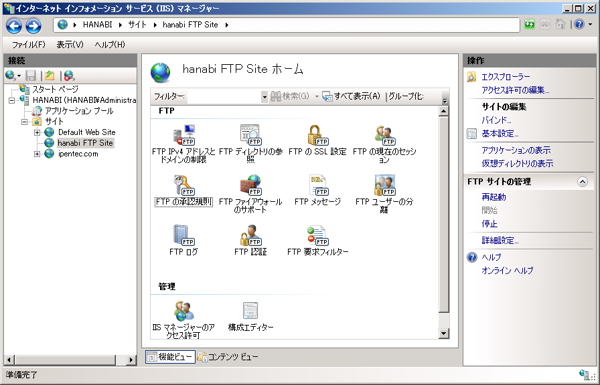
Task: Expand the ipentec.com node
Action: pos(37,154)
